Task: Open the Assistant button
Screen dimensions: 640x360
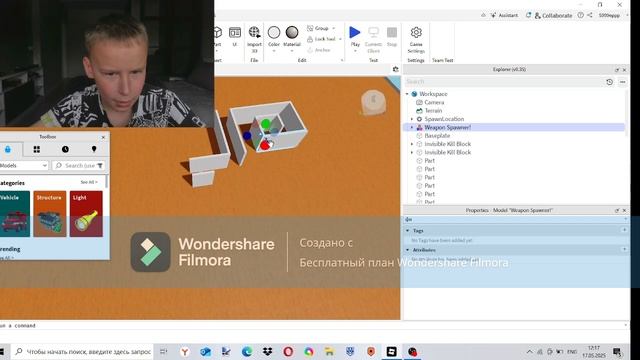Action: [504, 15]
